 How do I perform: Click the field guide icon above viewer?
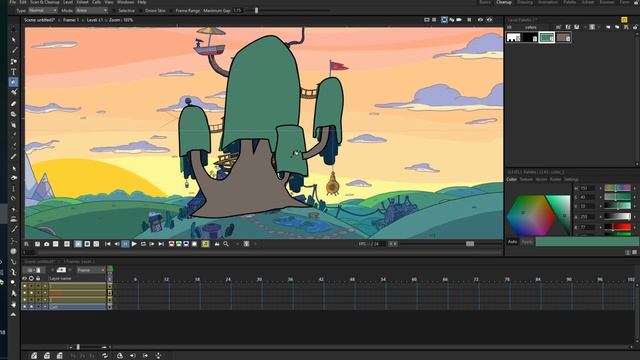[434, 20]
